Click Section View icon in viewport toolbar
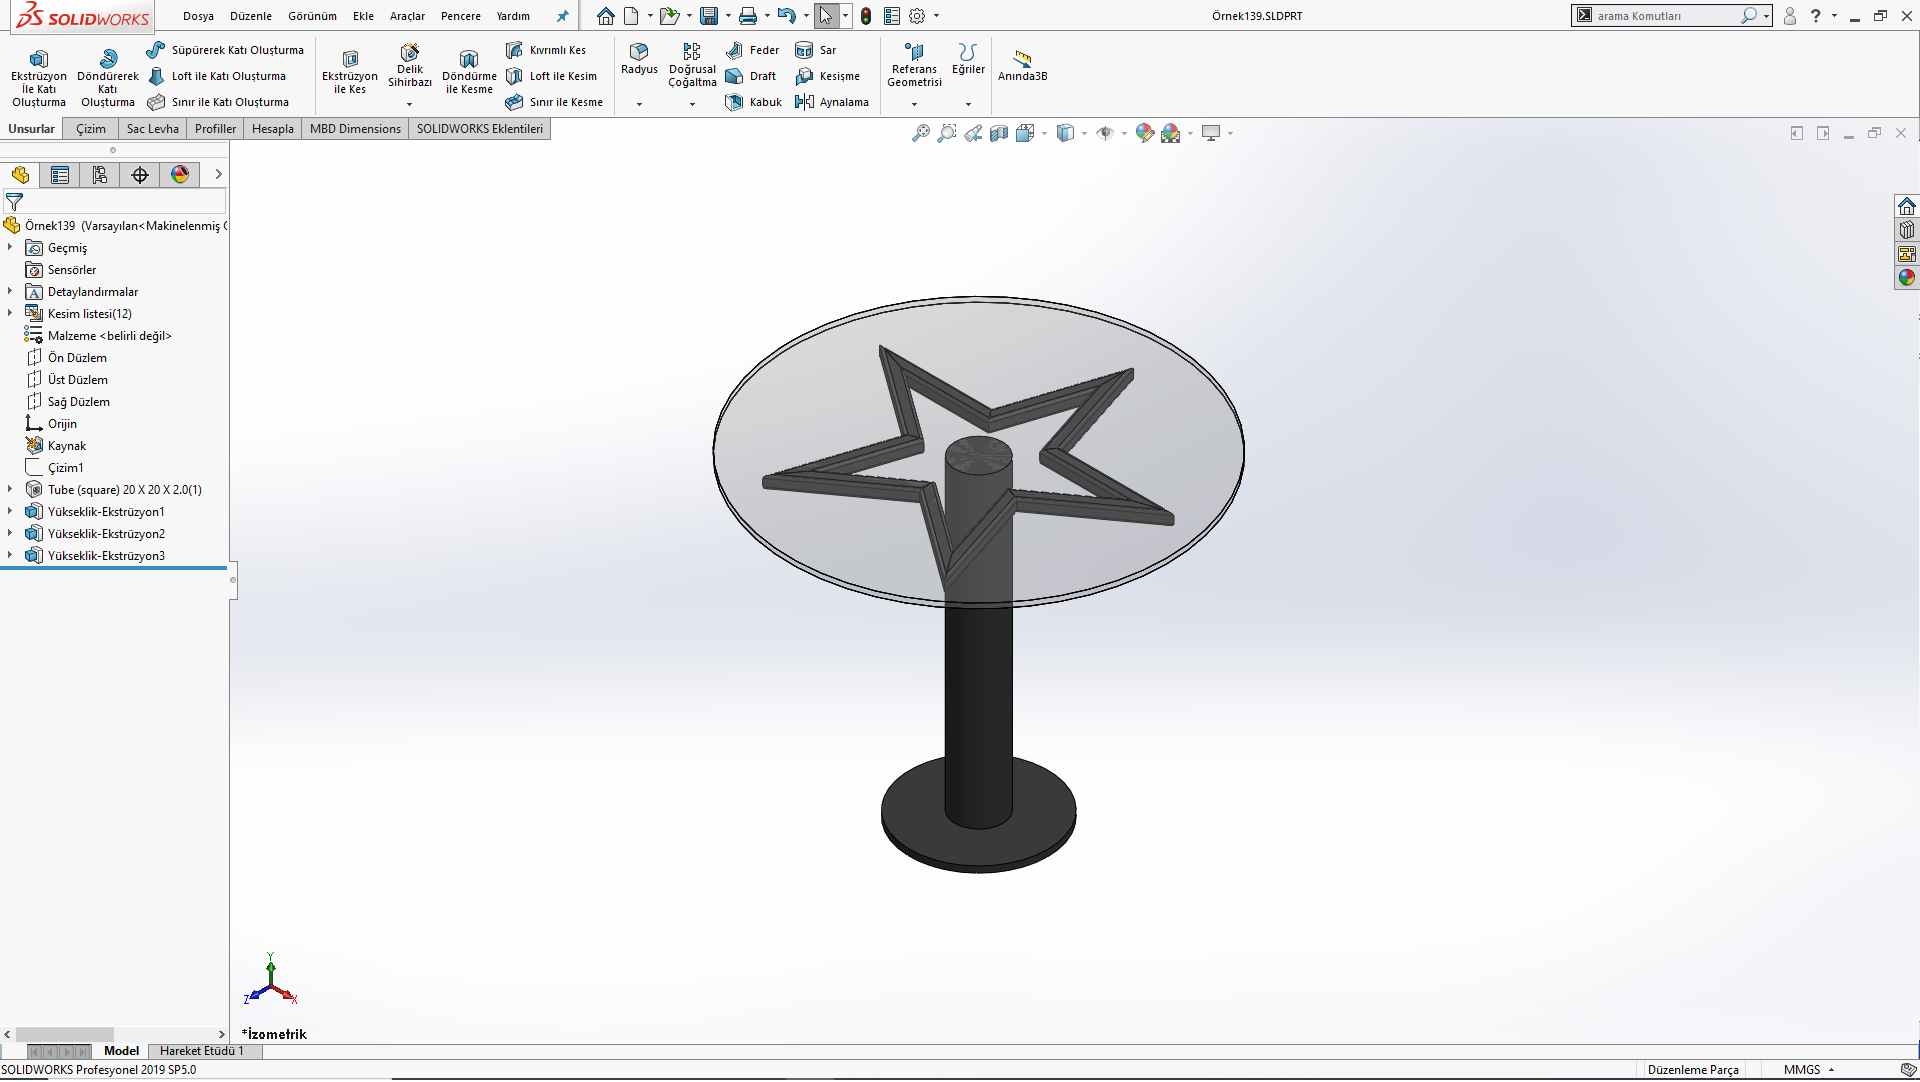The width and height of the screenshot is (1920, 1082). pyautogui.click(x=999, y=133)
